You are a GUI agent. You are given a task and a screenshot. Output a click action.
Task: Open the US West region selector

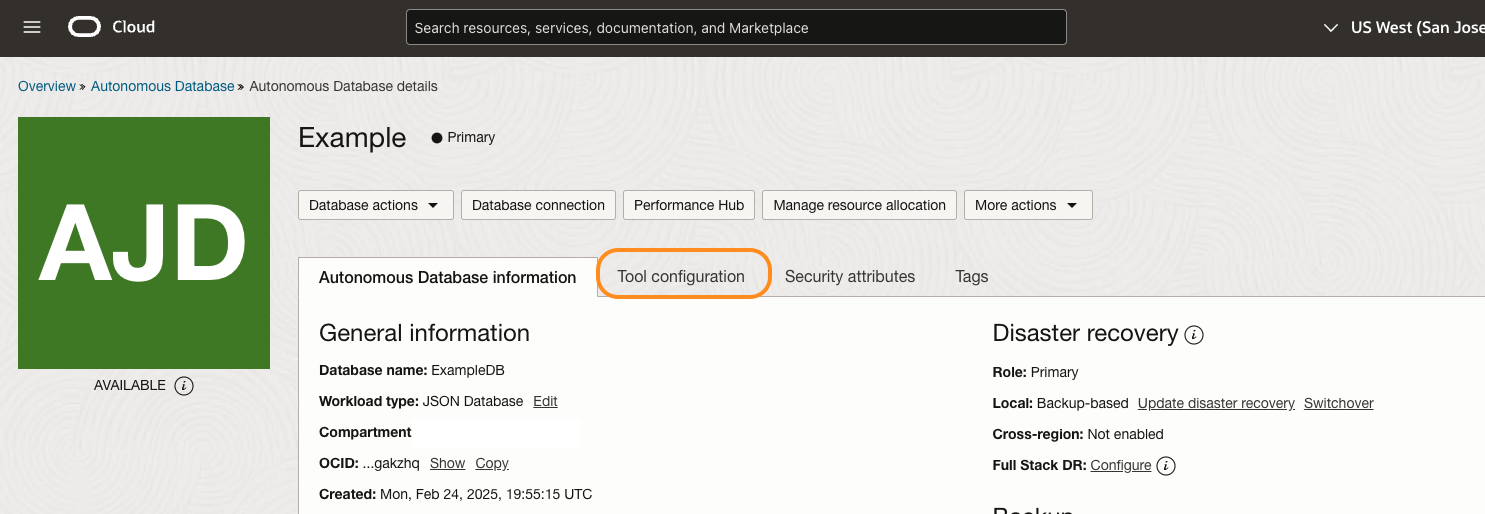1403,27
